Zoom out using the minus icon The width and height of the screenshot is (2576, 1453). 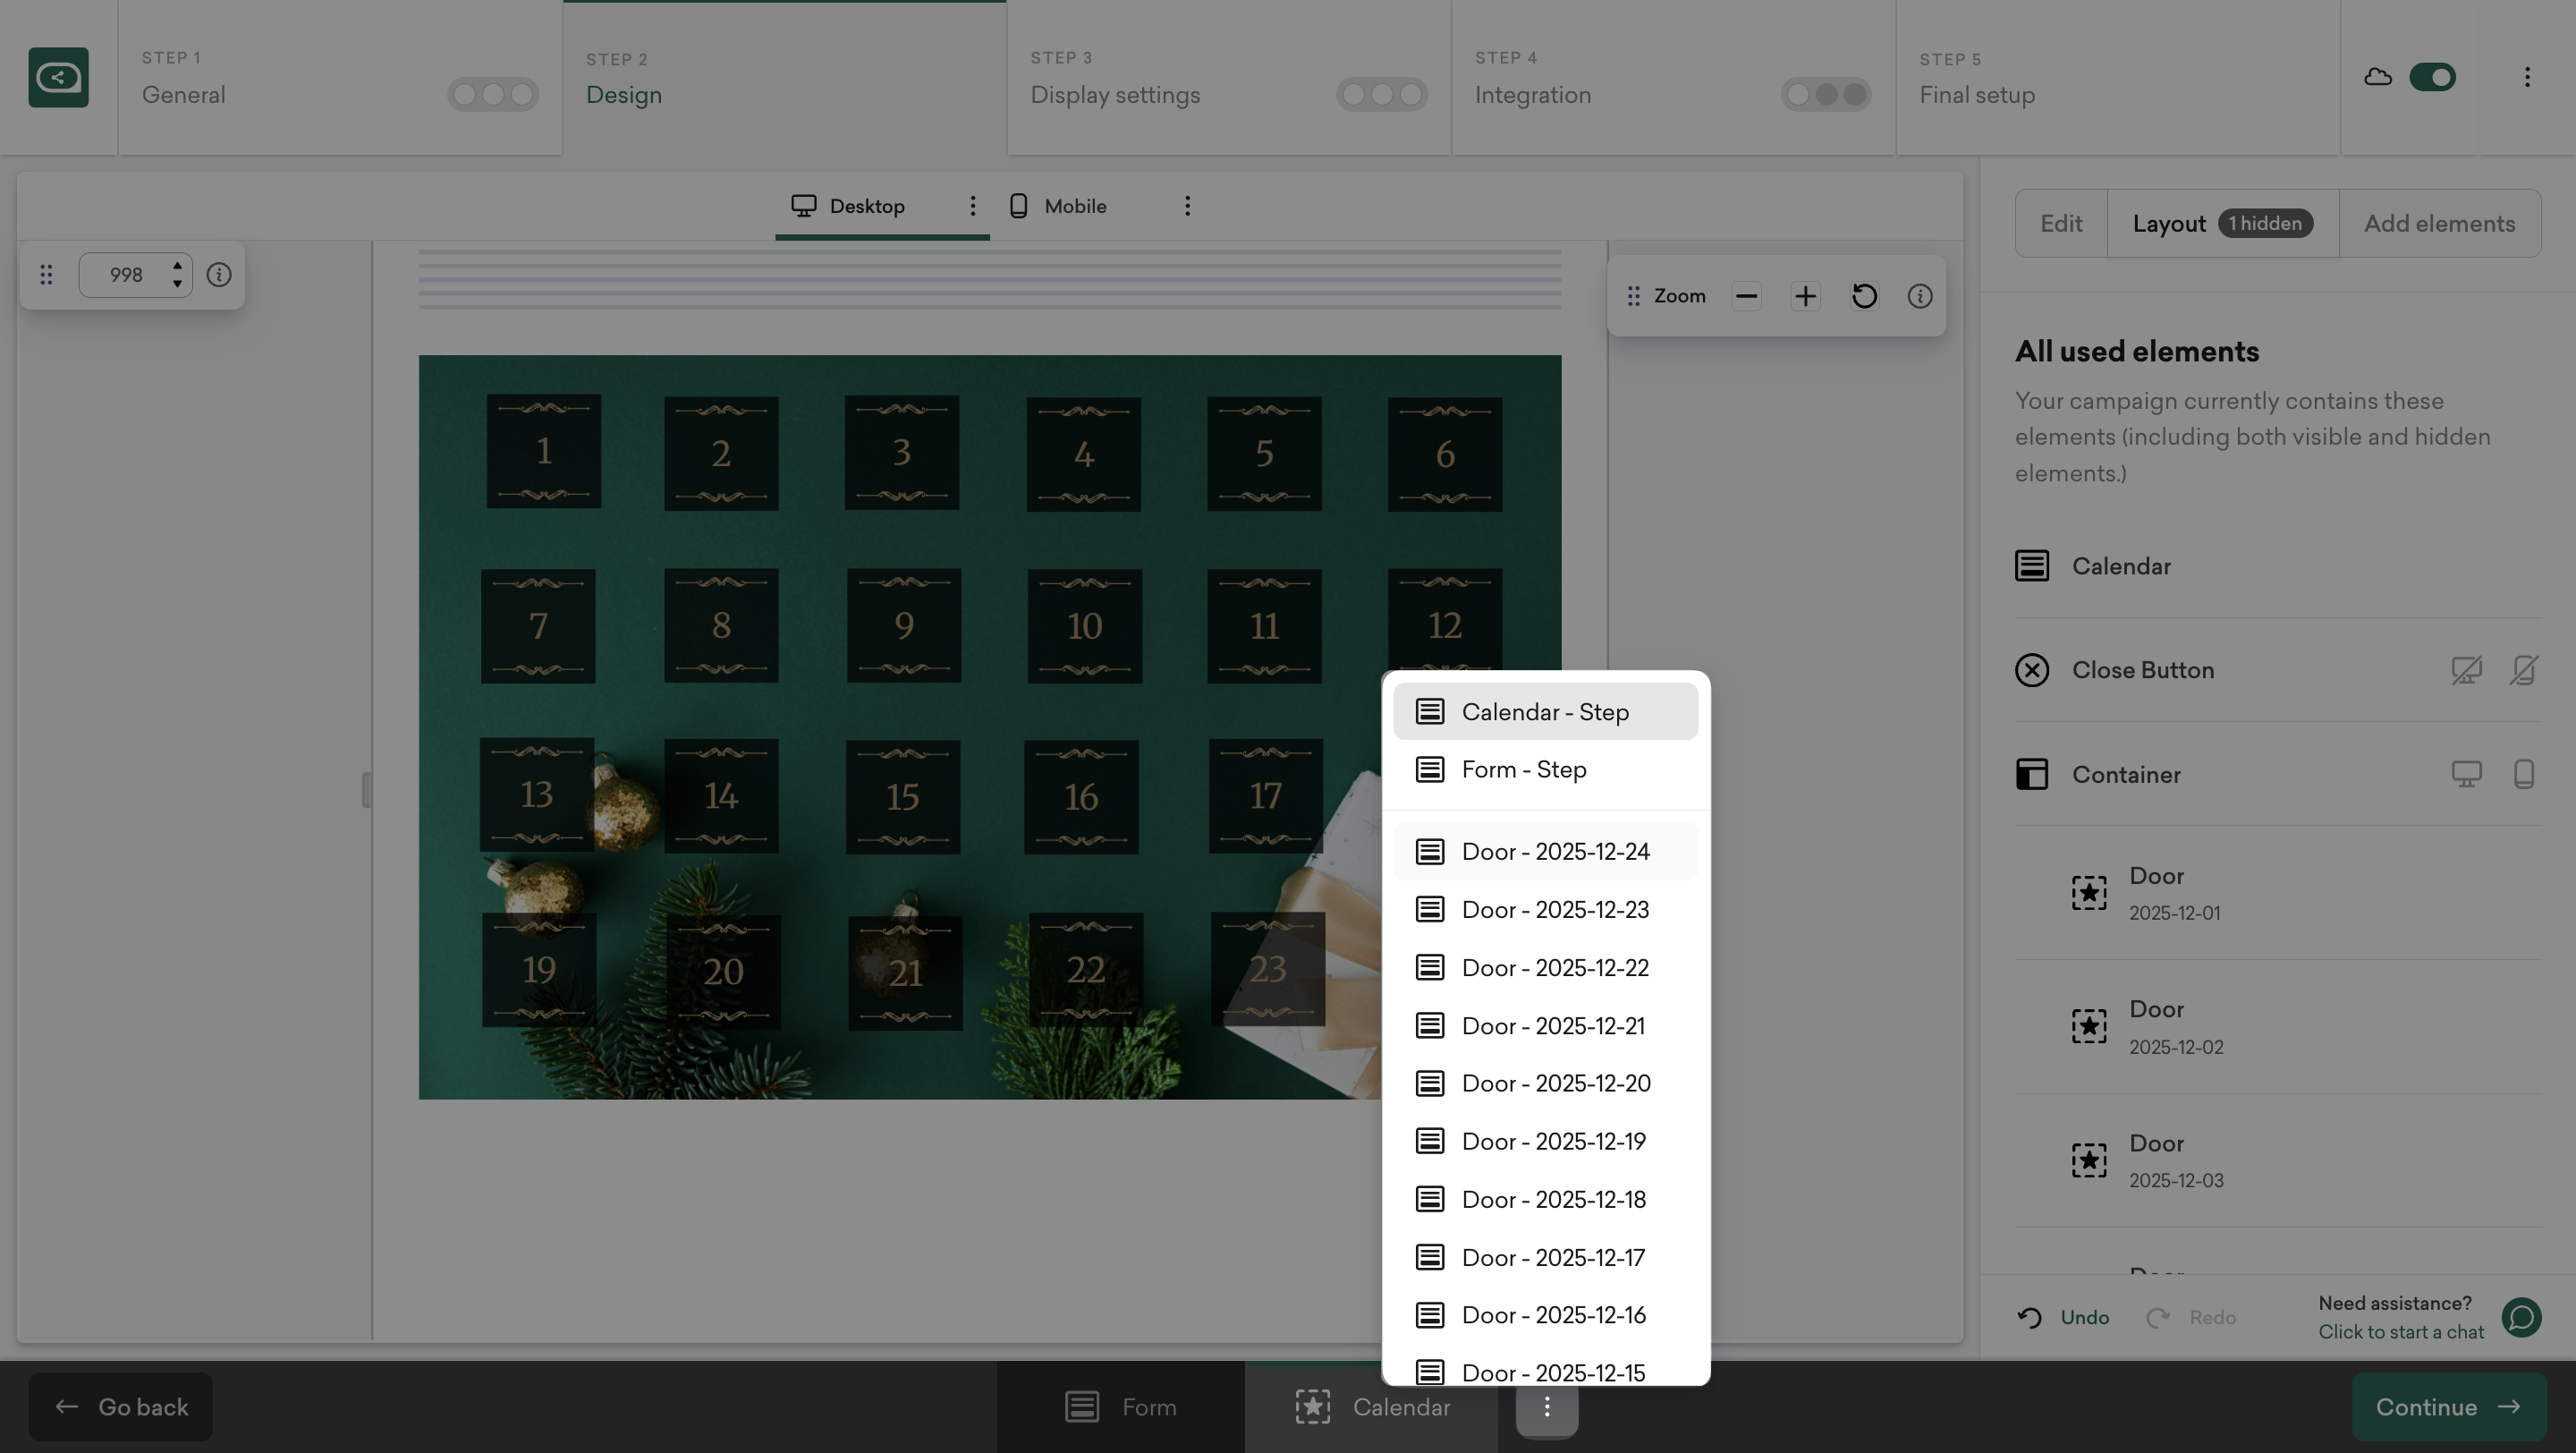pyautogui.click(x=1746, y=296)
